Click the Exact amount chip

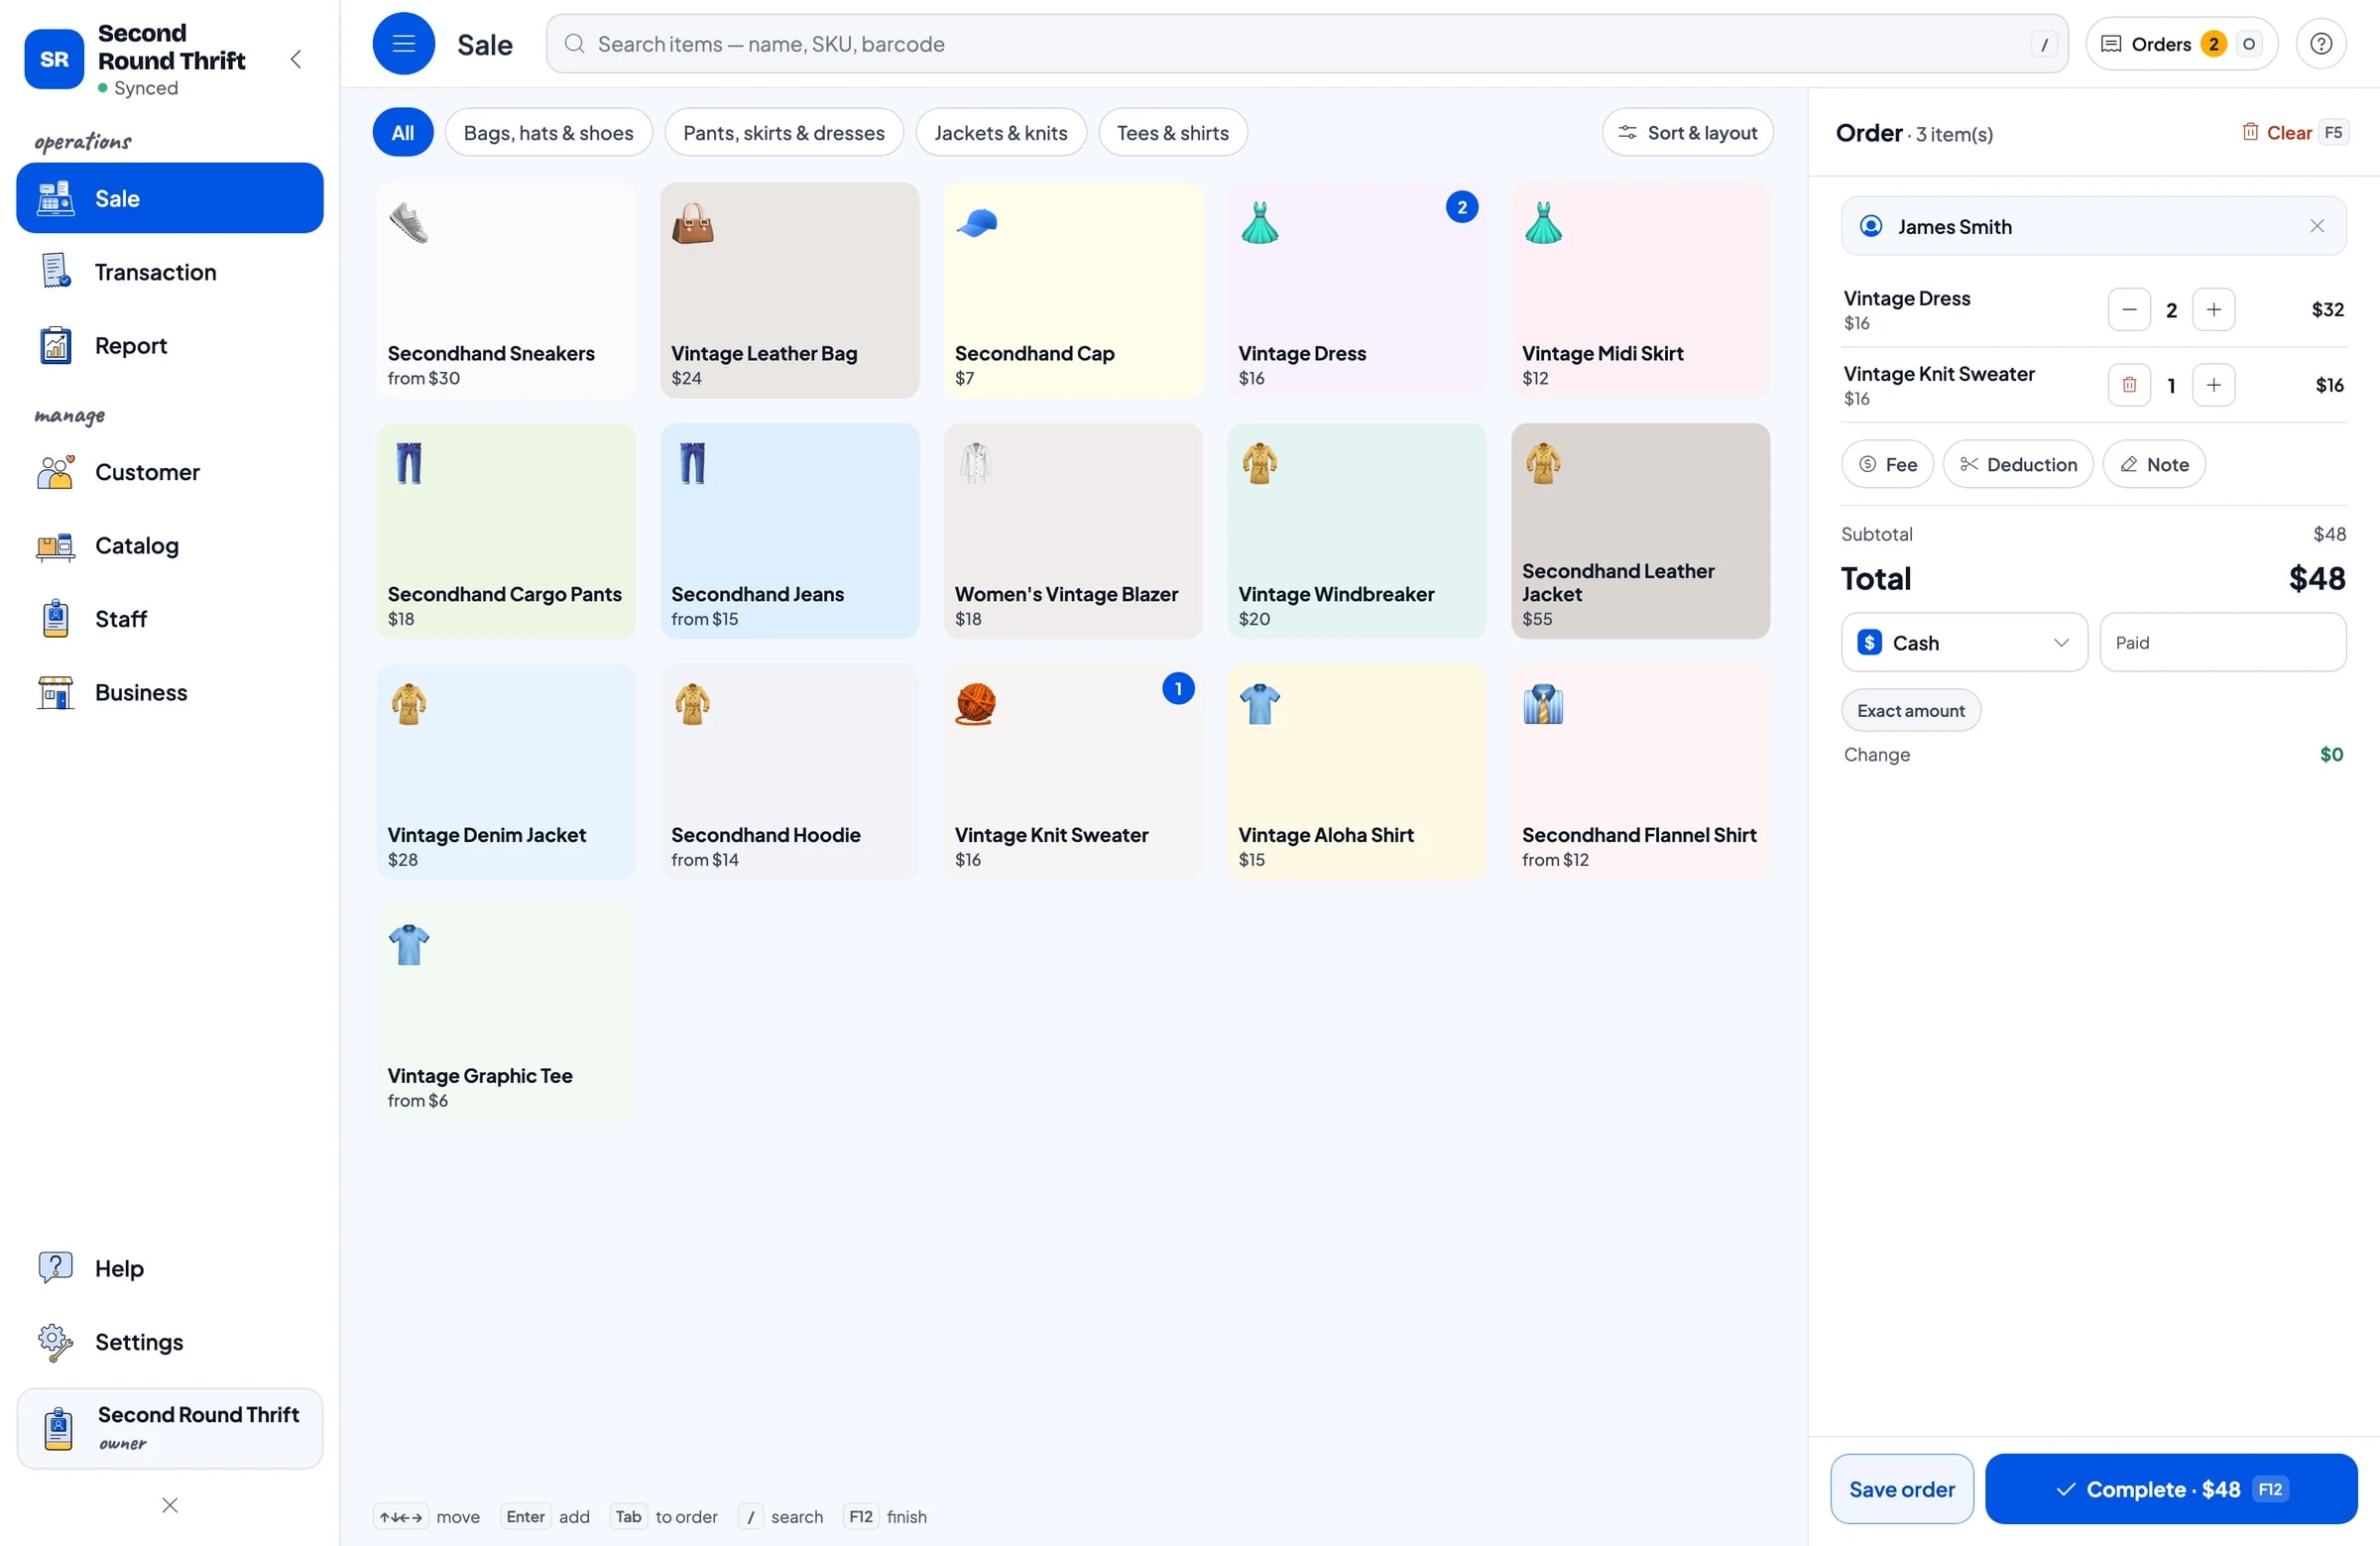[1910, 710]
